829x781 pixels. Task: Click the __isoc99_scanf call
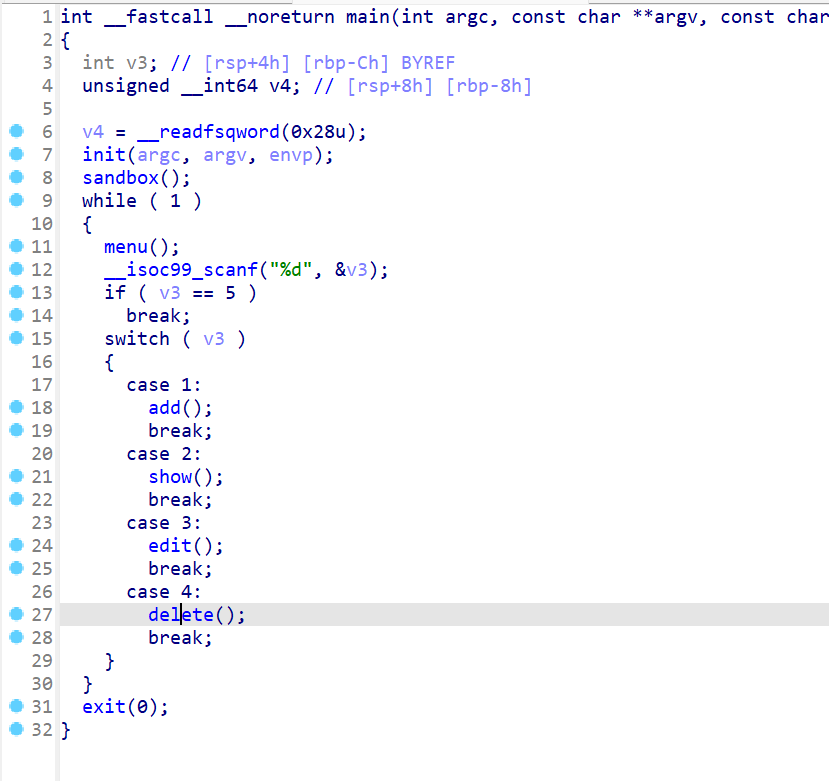(x=181, y=270)
